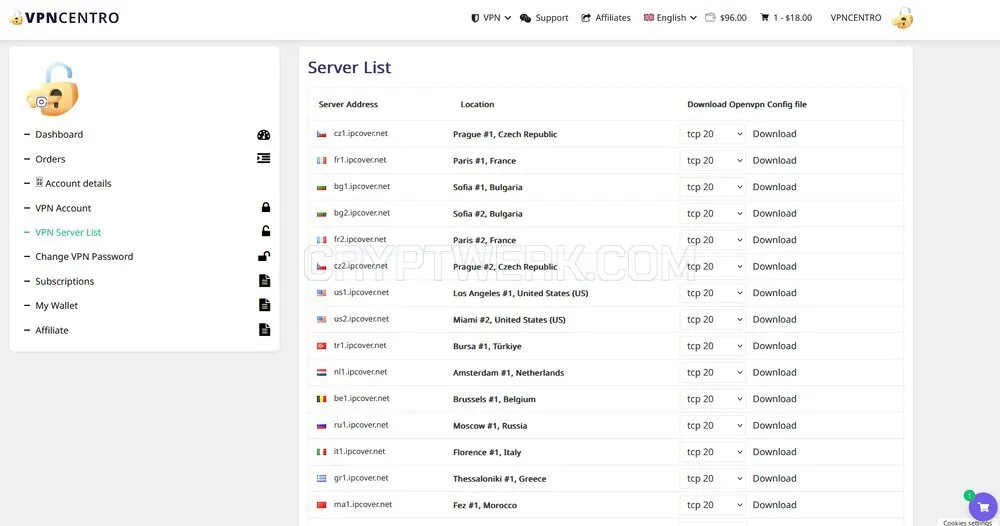Click the Belgian flag next to be1.ipcover.net
This screenshot has height=526, width=1000.
pyautogui.click(x=321, y=399)
